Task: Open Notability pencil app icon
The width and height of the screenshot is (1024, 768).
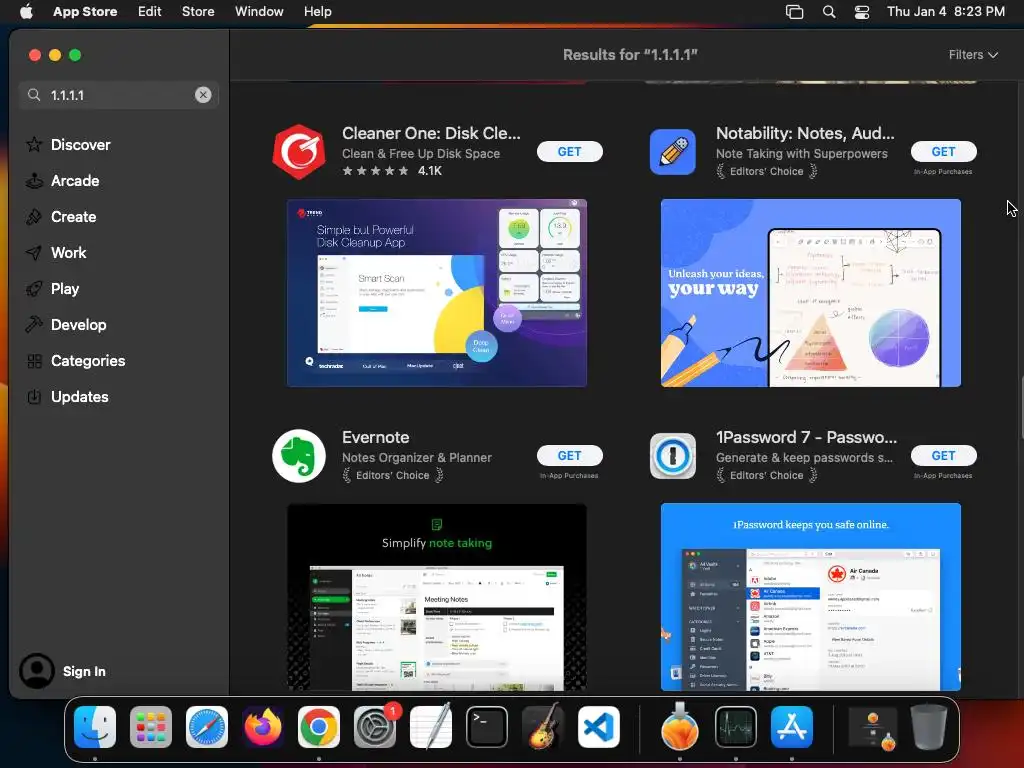Action: (673, 152)
